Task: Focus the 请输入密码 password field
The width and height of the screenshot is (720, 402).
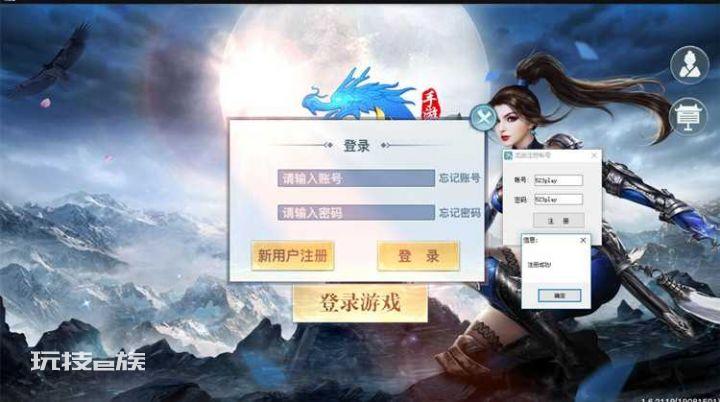Action: point(356,212)
